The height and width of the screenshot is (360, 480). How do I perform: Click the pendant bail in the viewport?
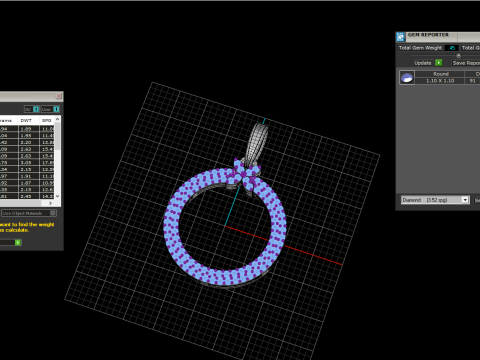pyautogui.click(x=257, y=143)
